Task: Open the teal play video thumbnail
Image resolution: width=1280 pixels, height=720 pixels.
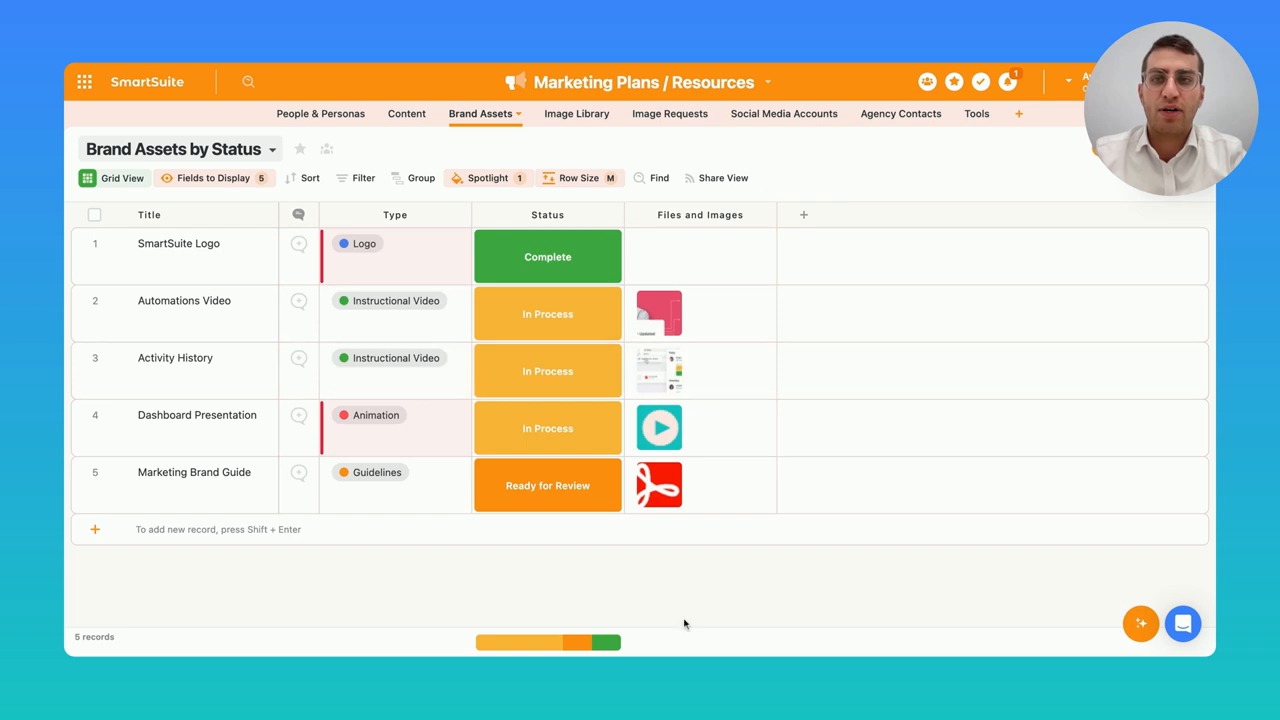Action: click(x=659, y=428)
